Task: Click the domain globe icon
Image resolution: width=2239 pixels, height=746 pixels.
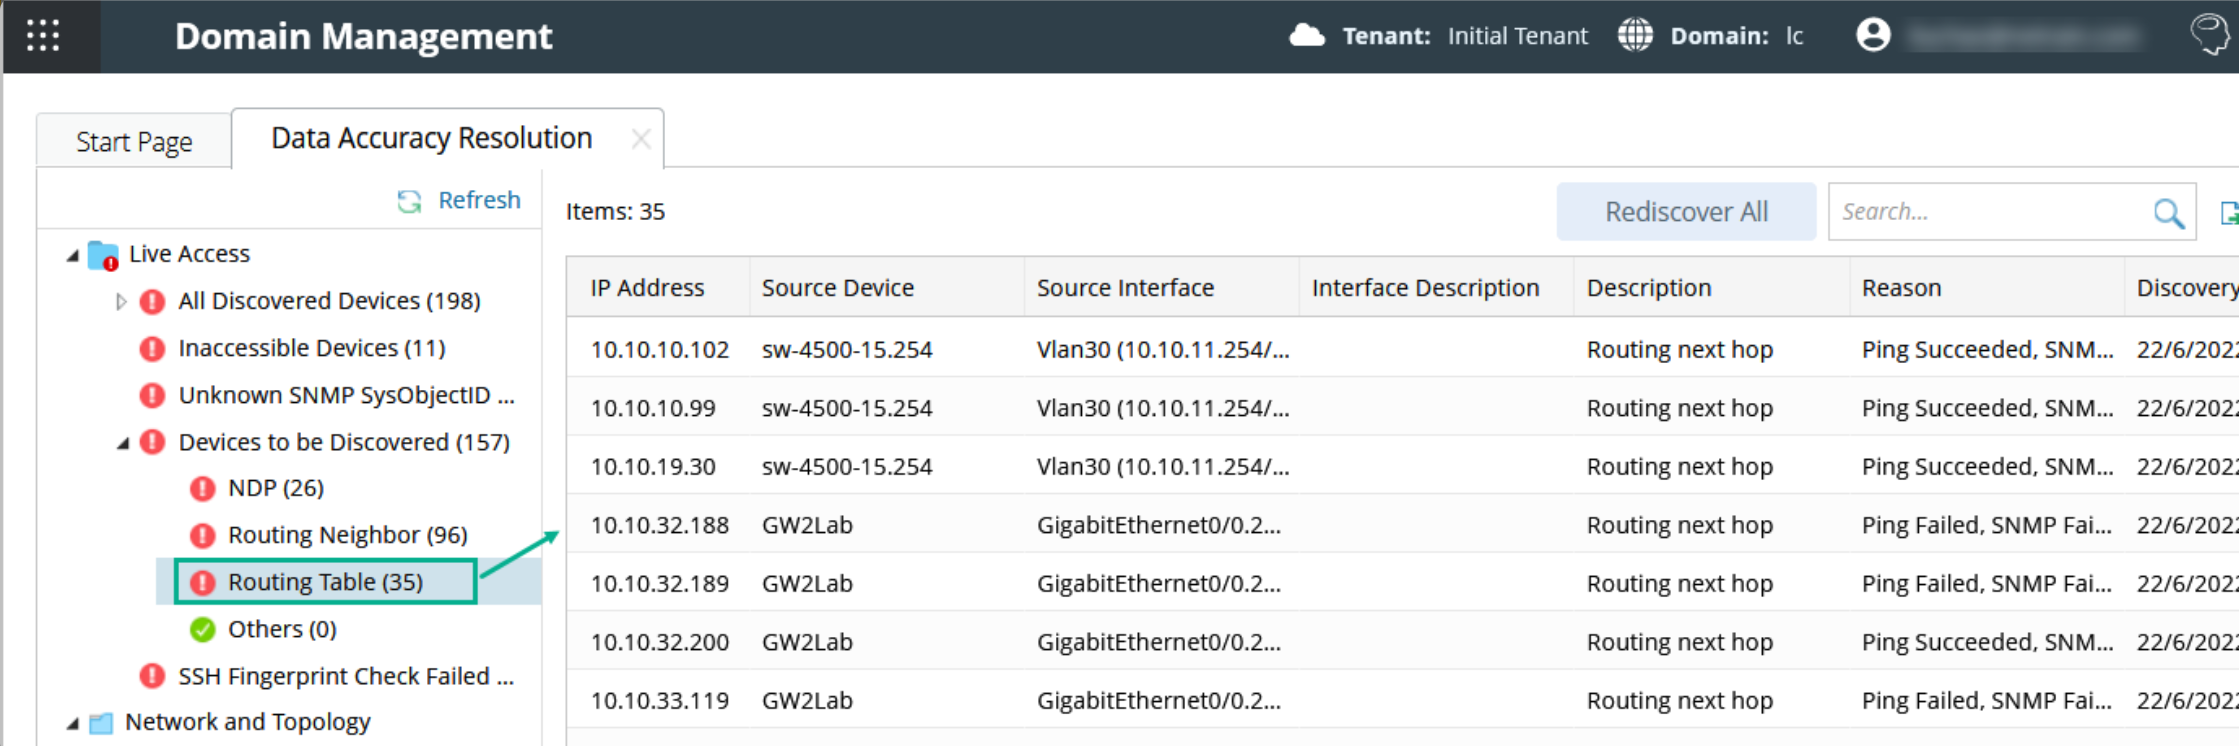Action: click(1635, 36)
